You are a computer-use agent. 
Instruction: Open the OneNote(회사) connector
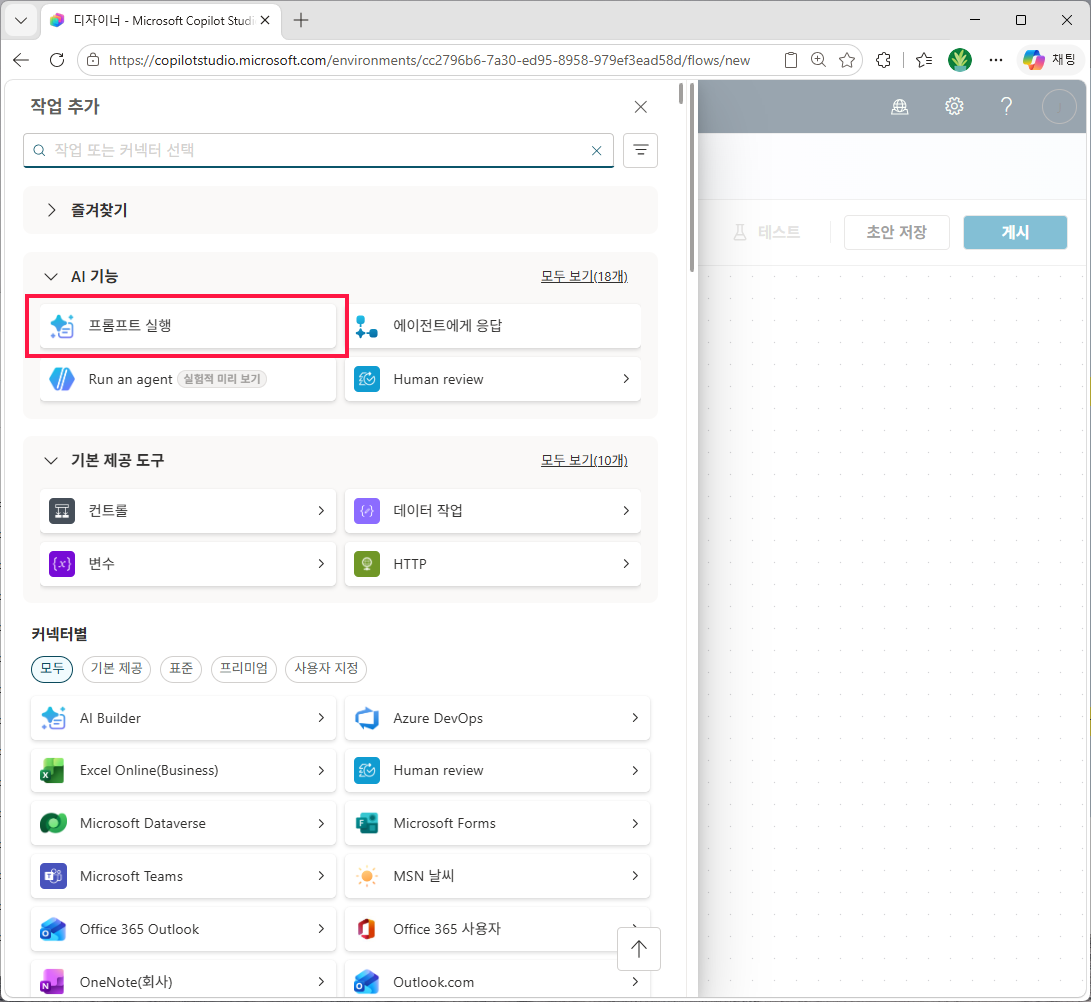(184, 981)
